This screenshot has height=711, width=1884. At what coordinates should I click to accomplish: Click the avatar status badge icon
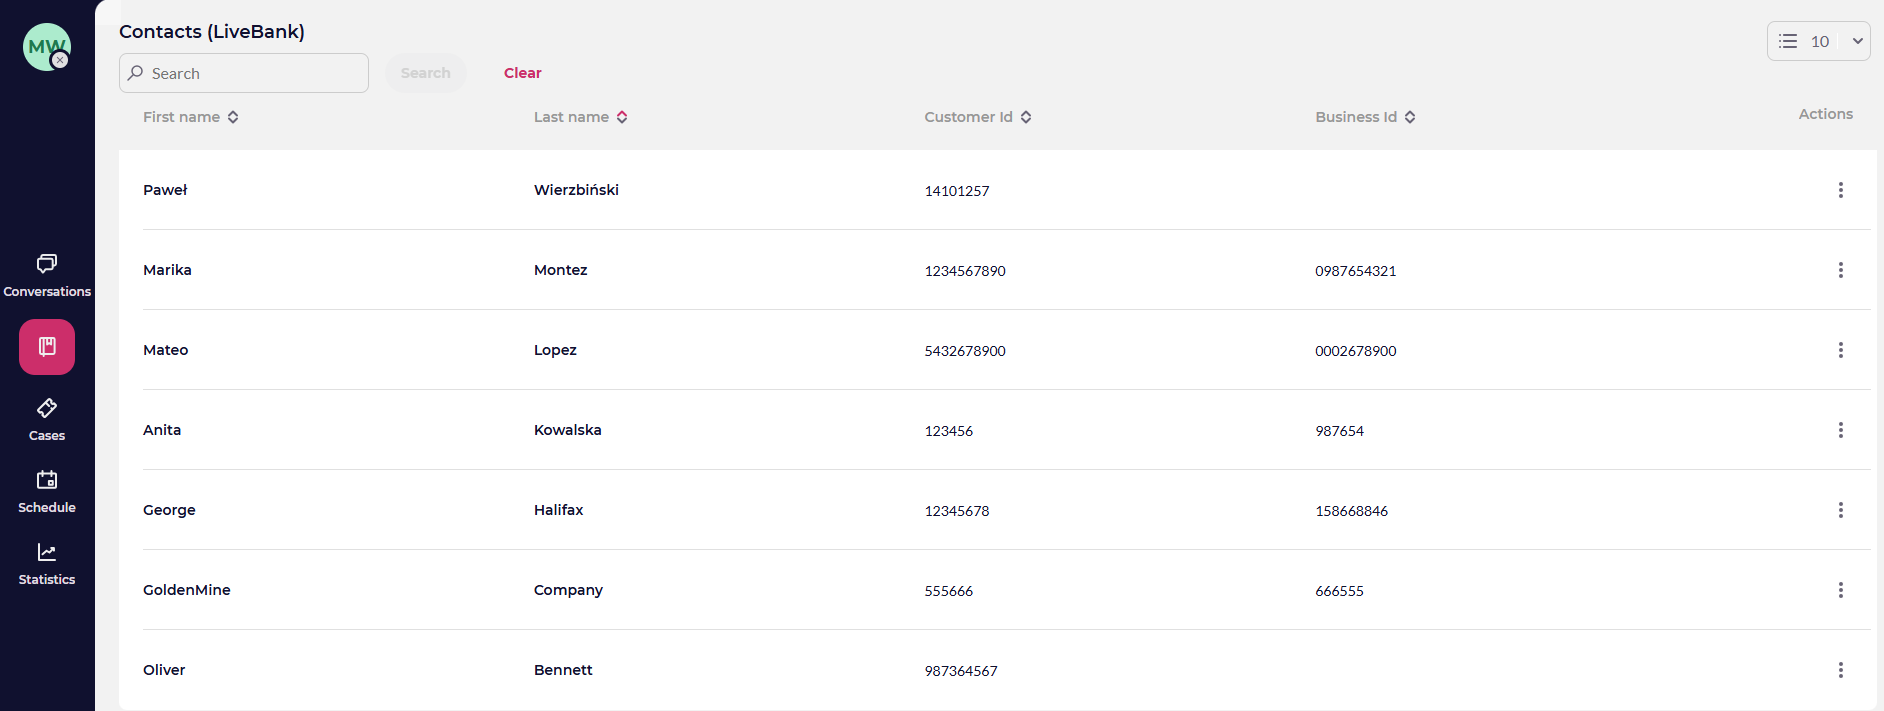60,60
